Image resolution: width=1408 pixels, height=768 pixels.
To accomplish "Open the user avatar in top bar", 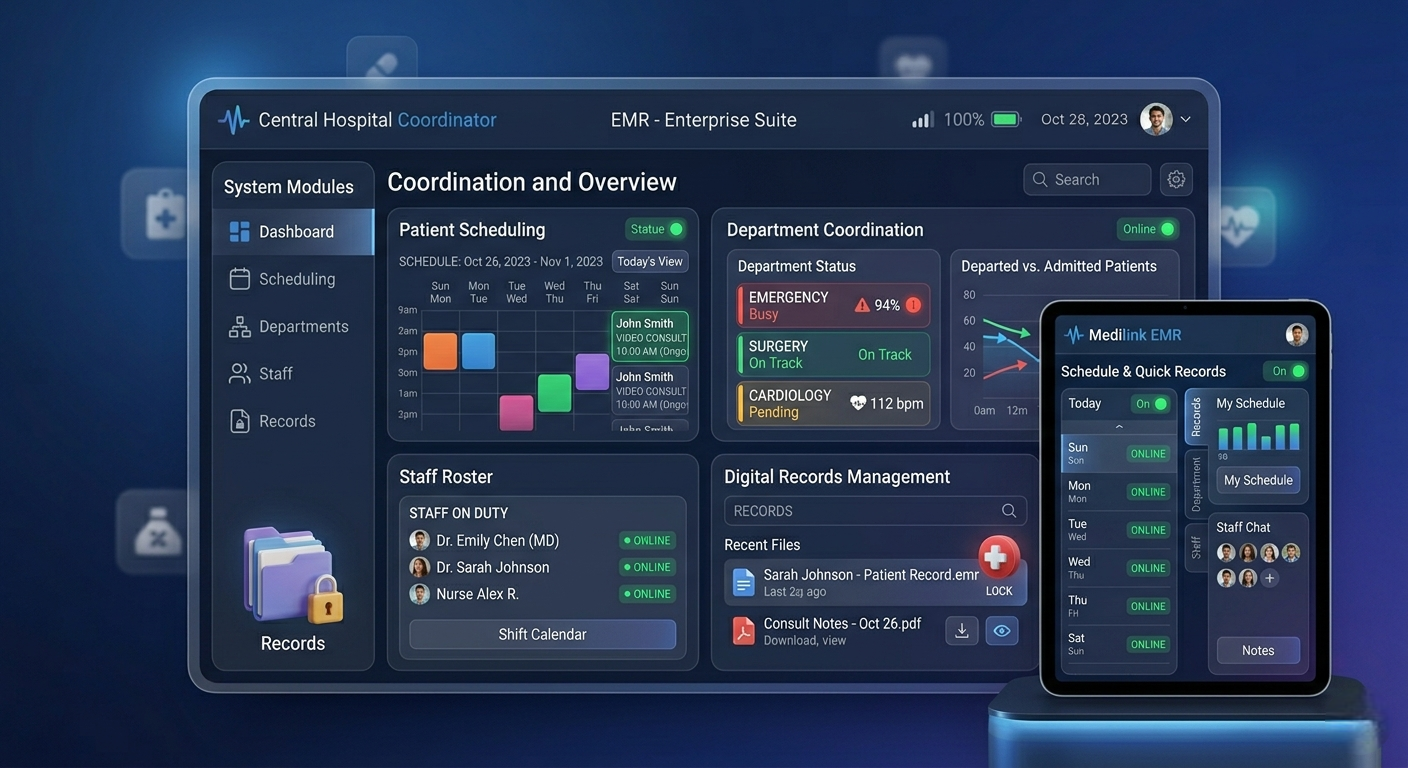I will tap(1156, 119).
